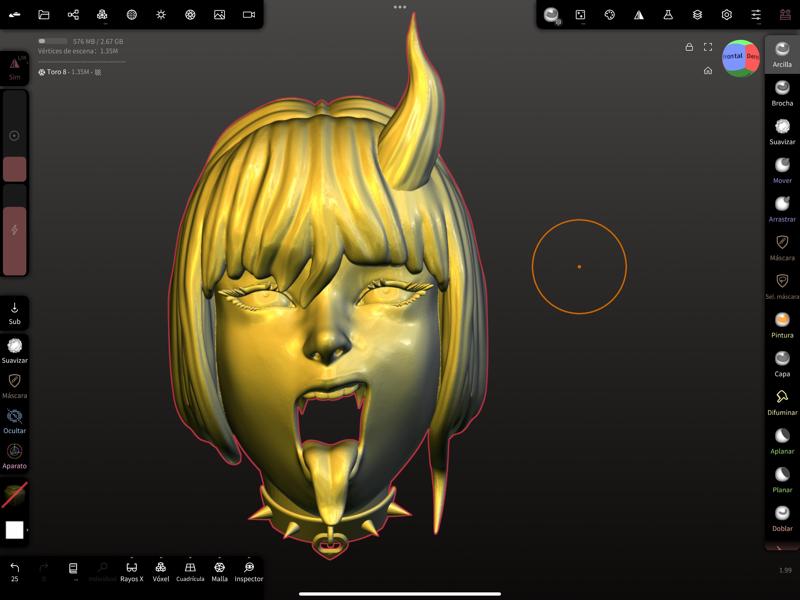This screenshot has width=800, height=600.
Task: Open the material palette icon in top-right toolbar
Action: pos(610,14)
